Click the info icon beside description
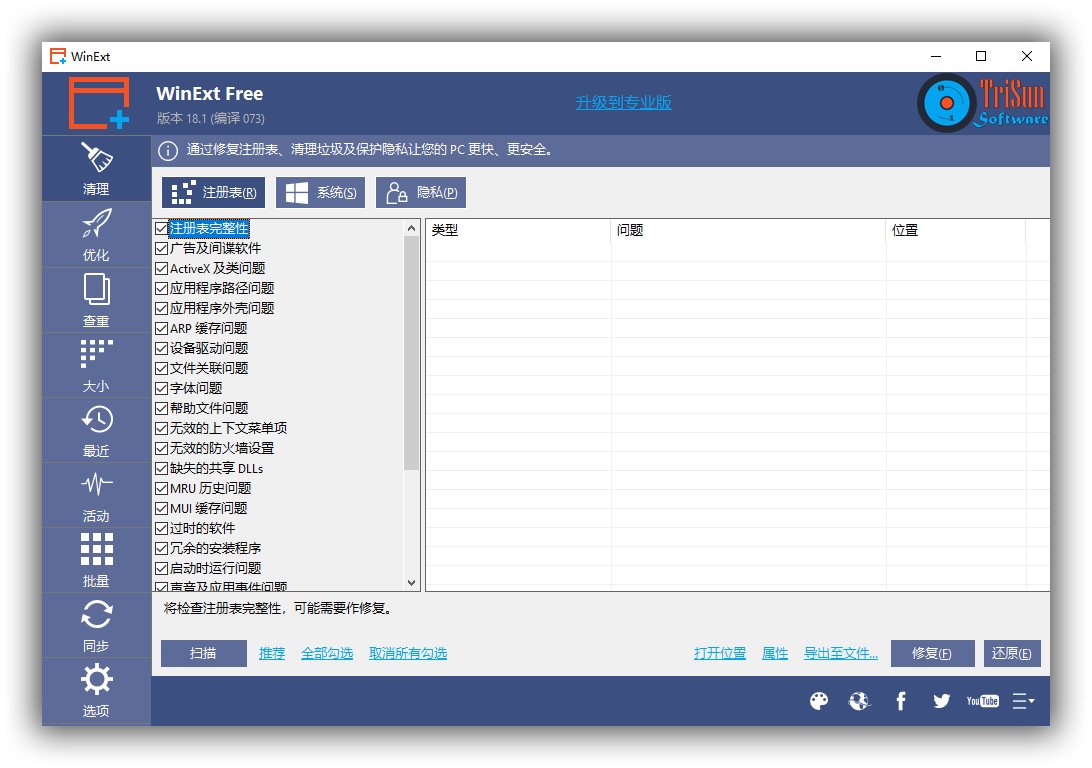This screenshot has height=768, width=1092. pos(167,150)
